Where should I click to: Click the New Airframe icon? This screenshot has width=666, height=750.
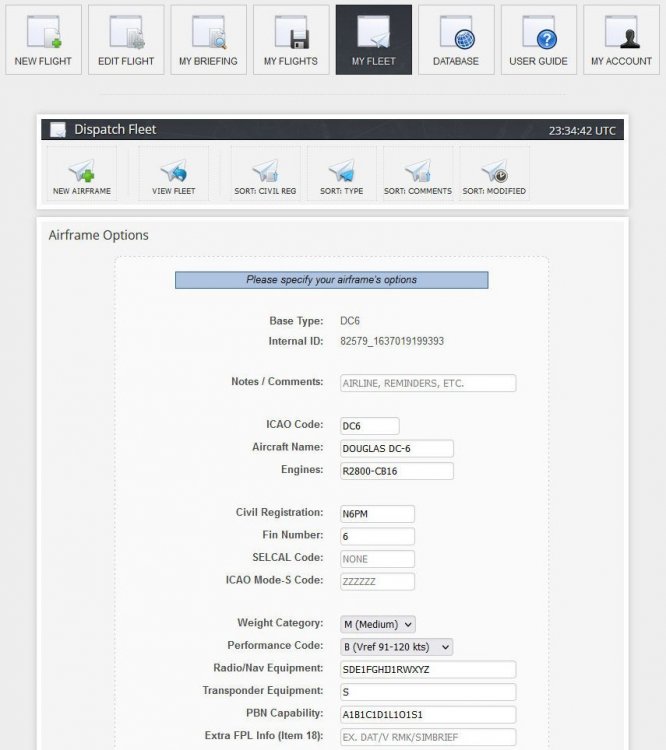tap(81, 175)
